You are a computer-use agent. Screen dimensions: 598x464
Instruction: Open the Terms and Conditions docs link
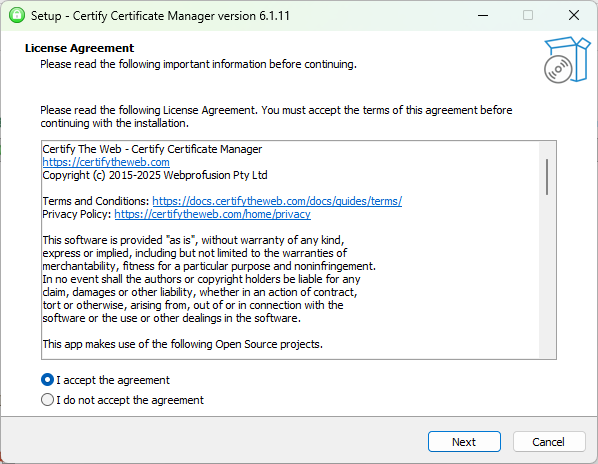pos(277,201)
